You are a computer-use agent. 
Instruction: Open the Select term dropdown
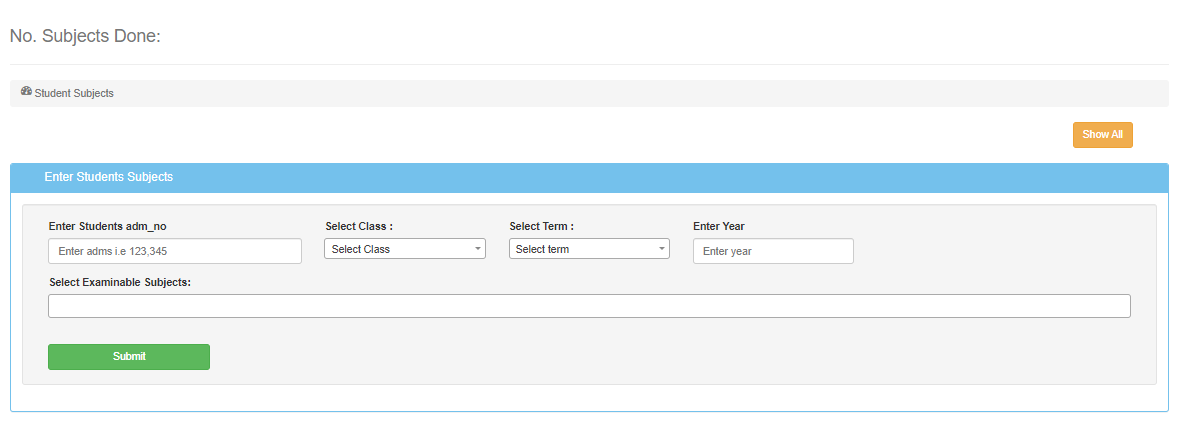(588, 249)
